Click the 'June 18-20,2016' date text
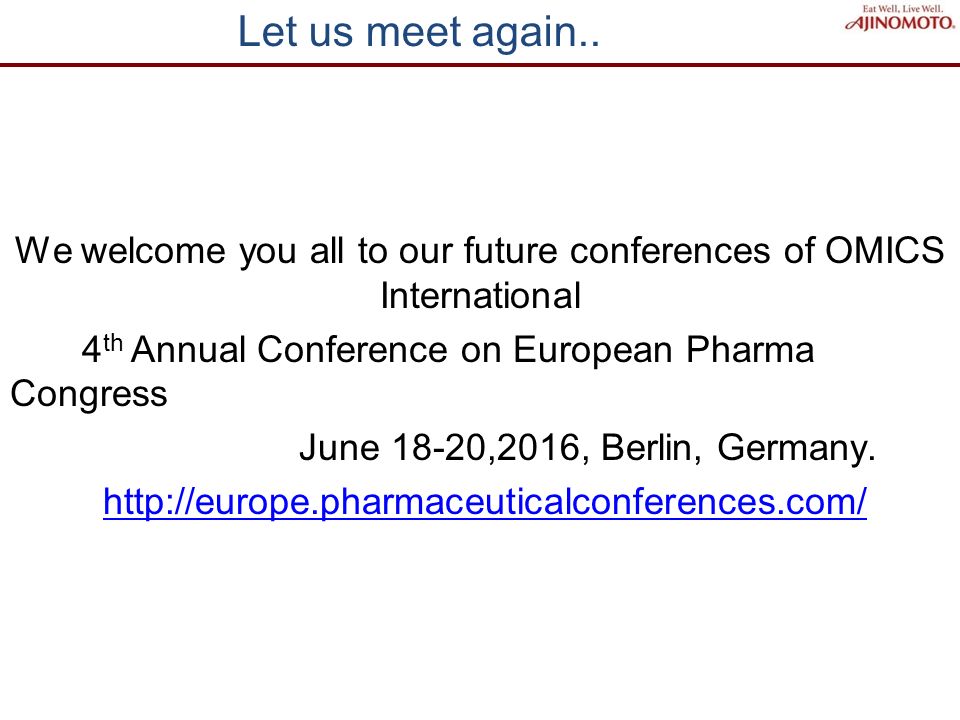The image size is (960, 720). pos(439,447)
